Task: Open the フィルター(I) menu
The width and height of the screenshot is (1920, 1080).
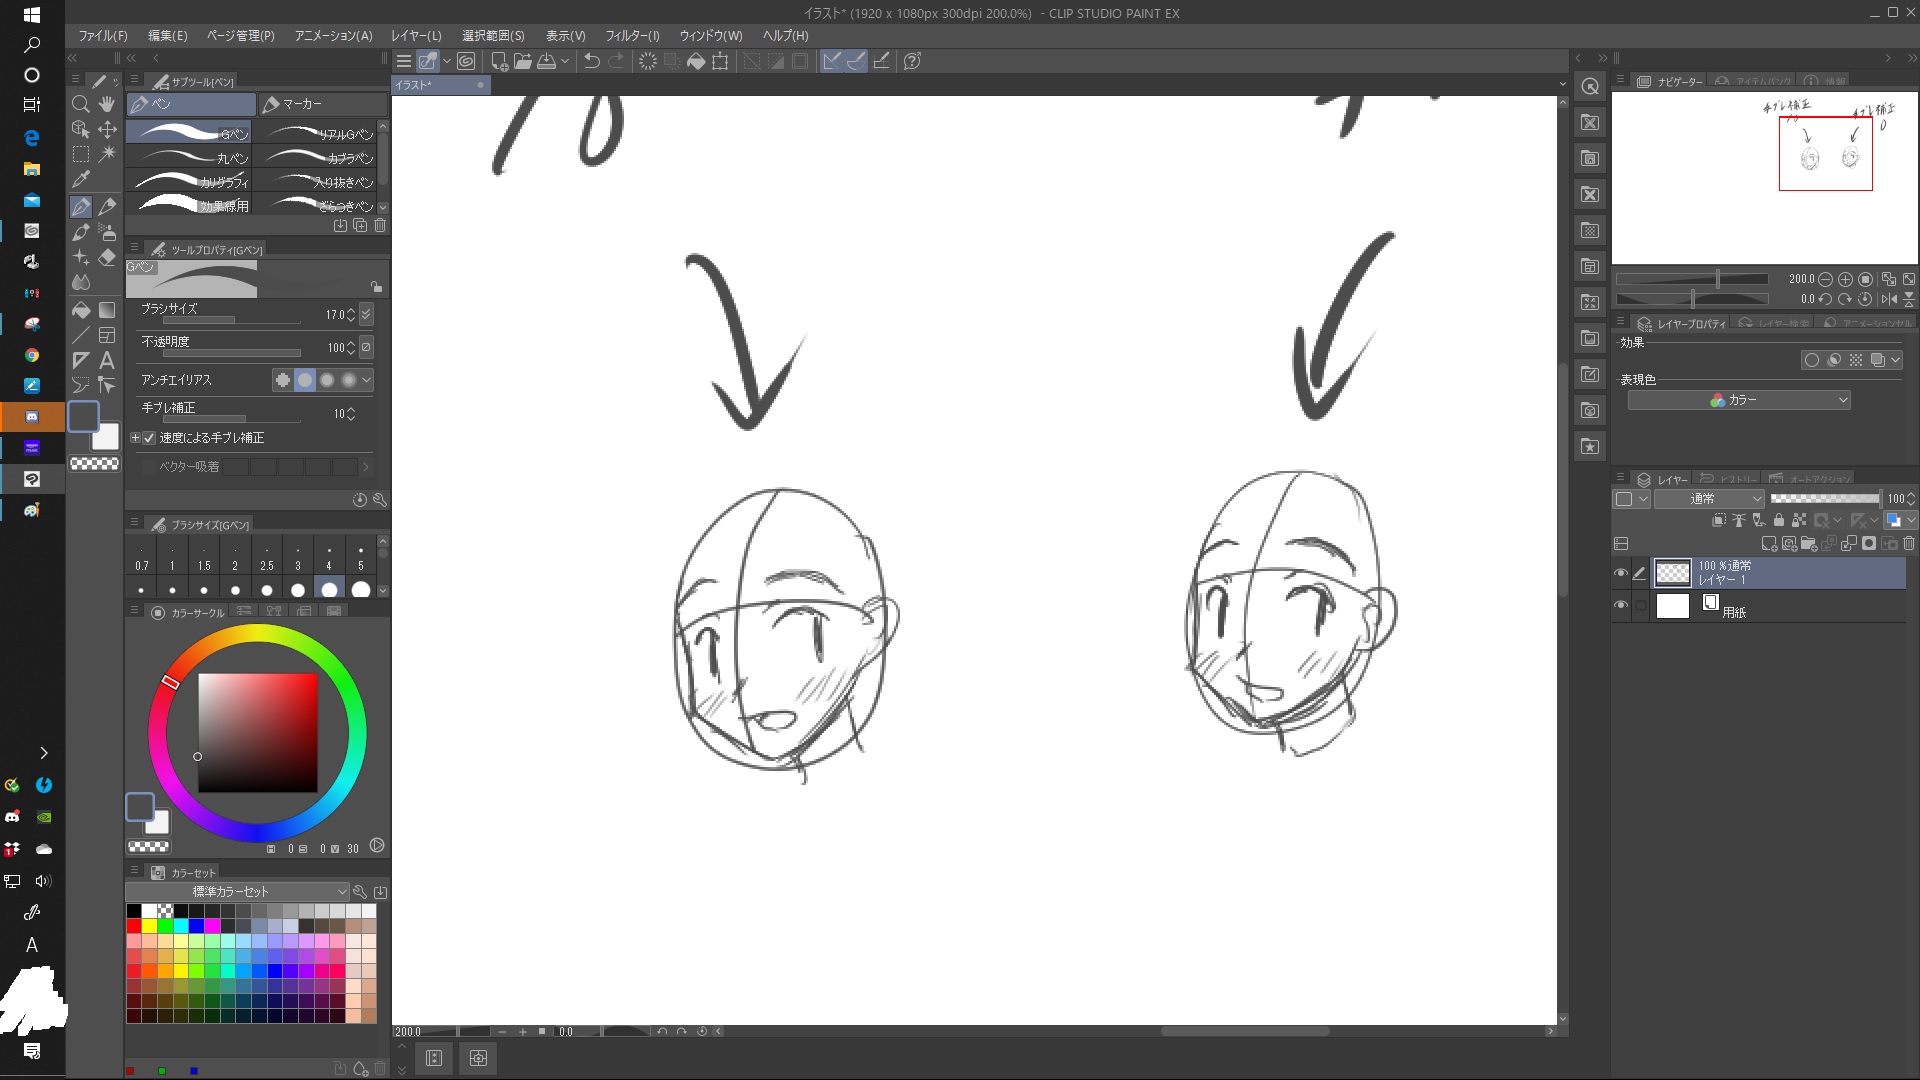Action: tap(631, 35)
